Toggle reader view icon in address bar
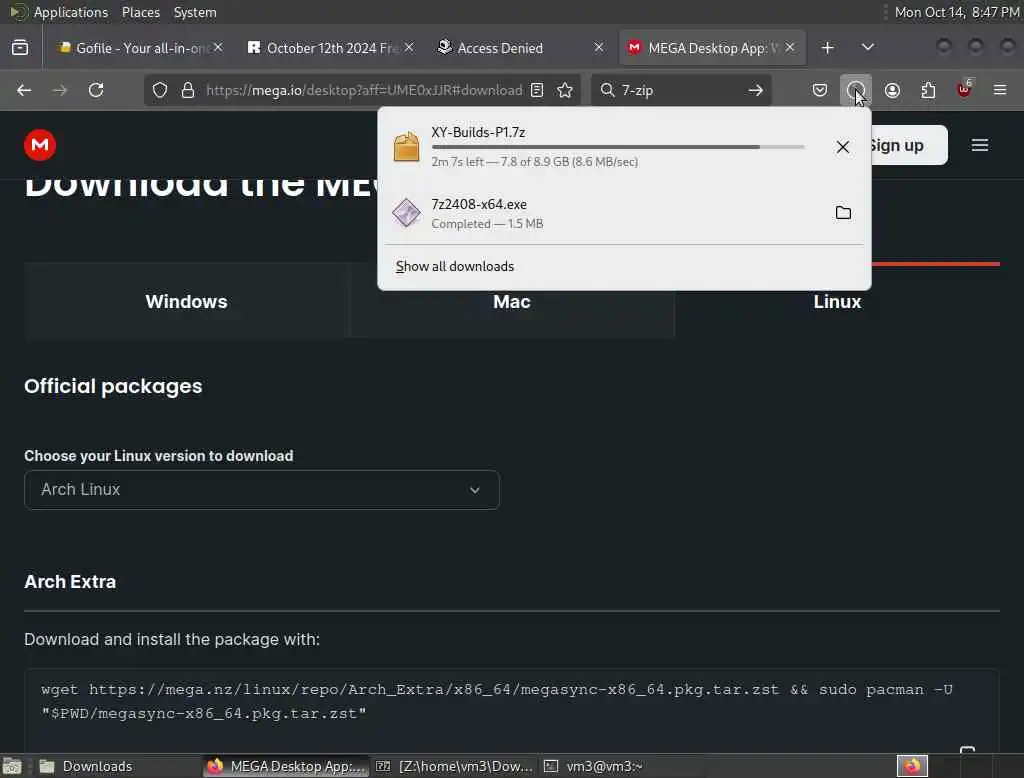1024x778 pixels. (537, 90)
